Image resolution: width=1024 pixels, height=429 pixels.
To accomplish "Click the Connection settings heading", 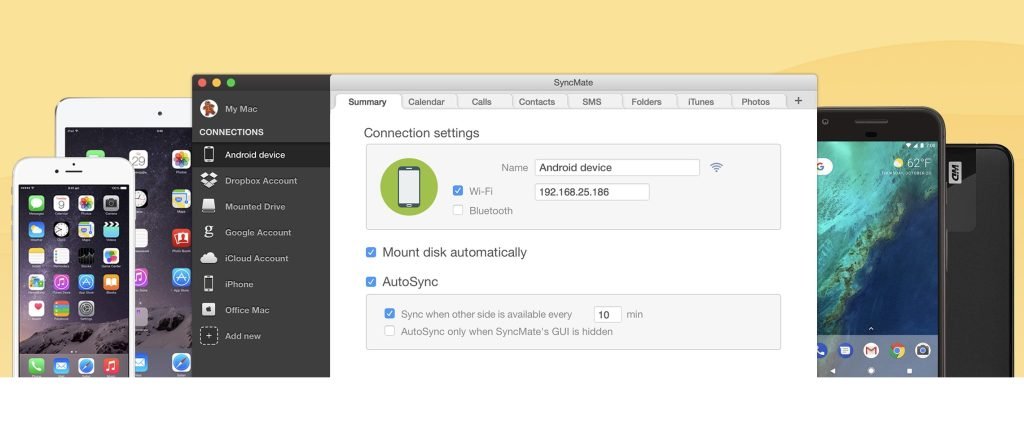I will coord(421,133).
